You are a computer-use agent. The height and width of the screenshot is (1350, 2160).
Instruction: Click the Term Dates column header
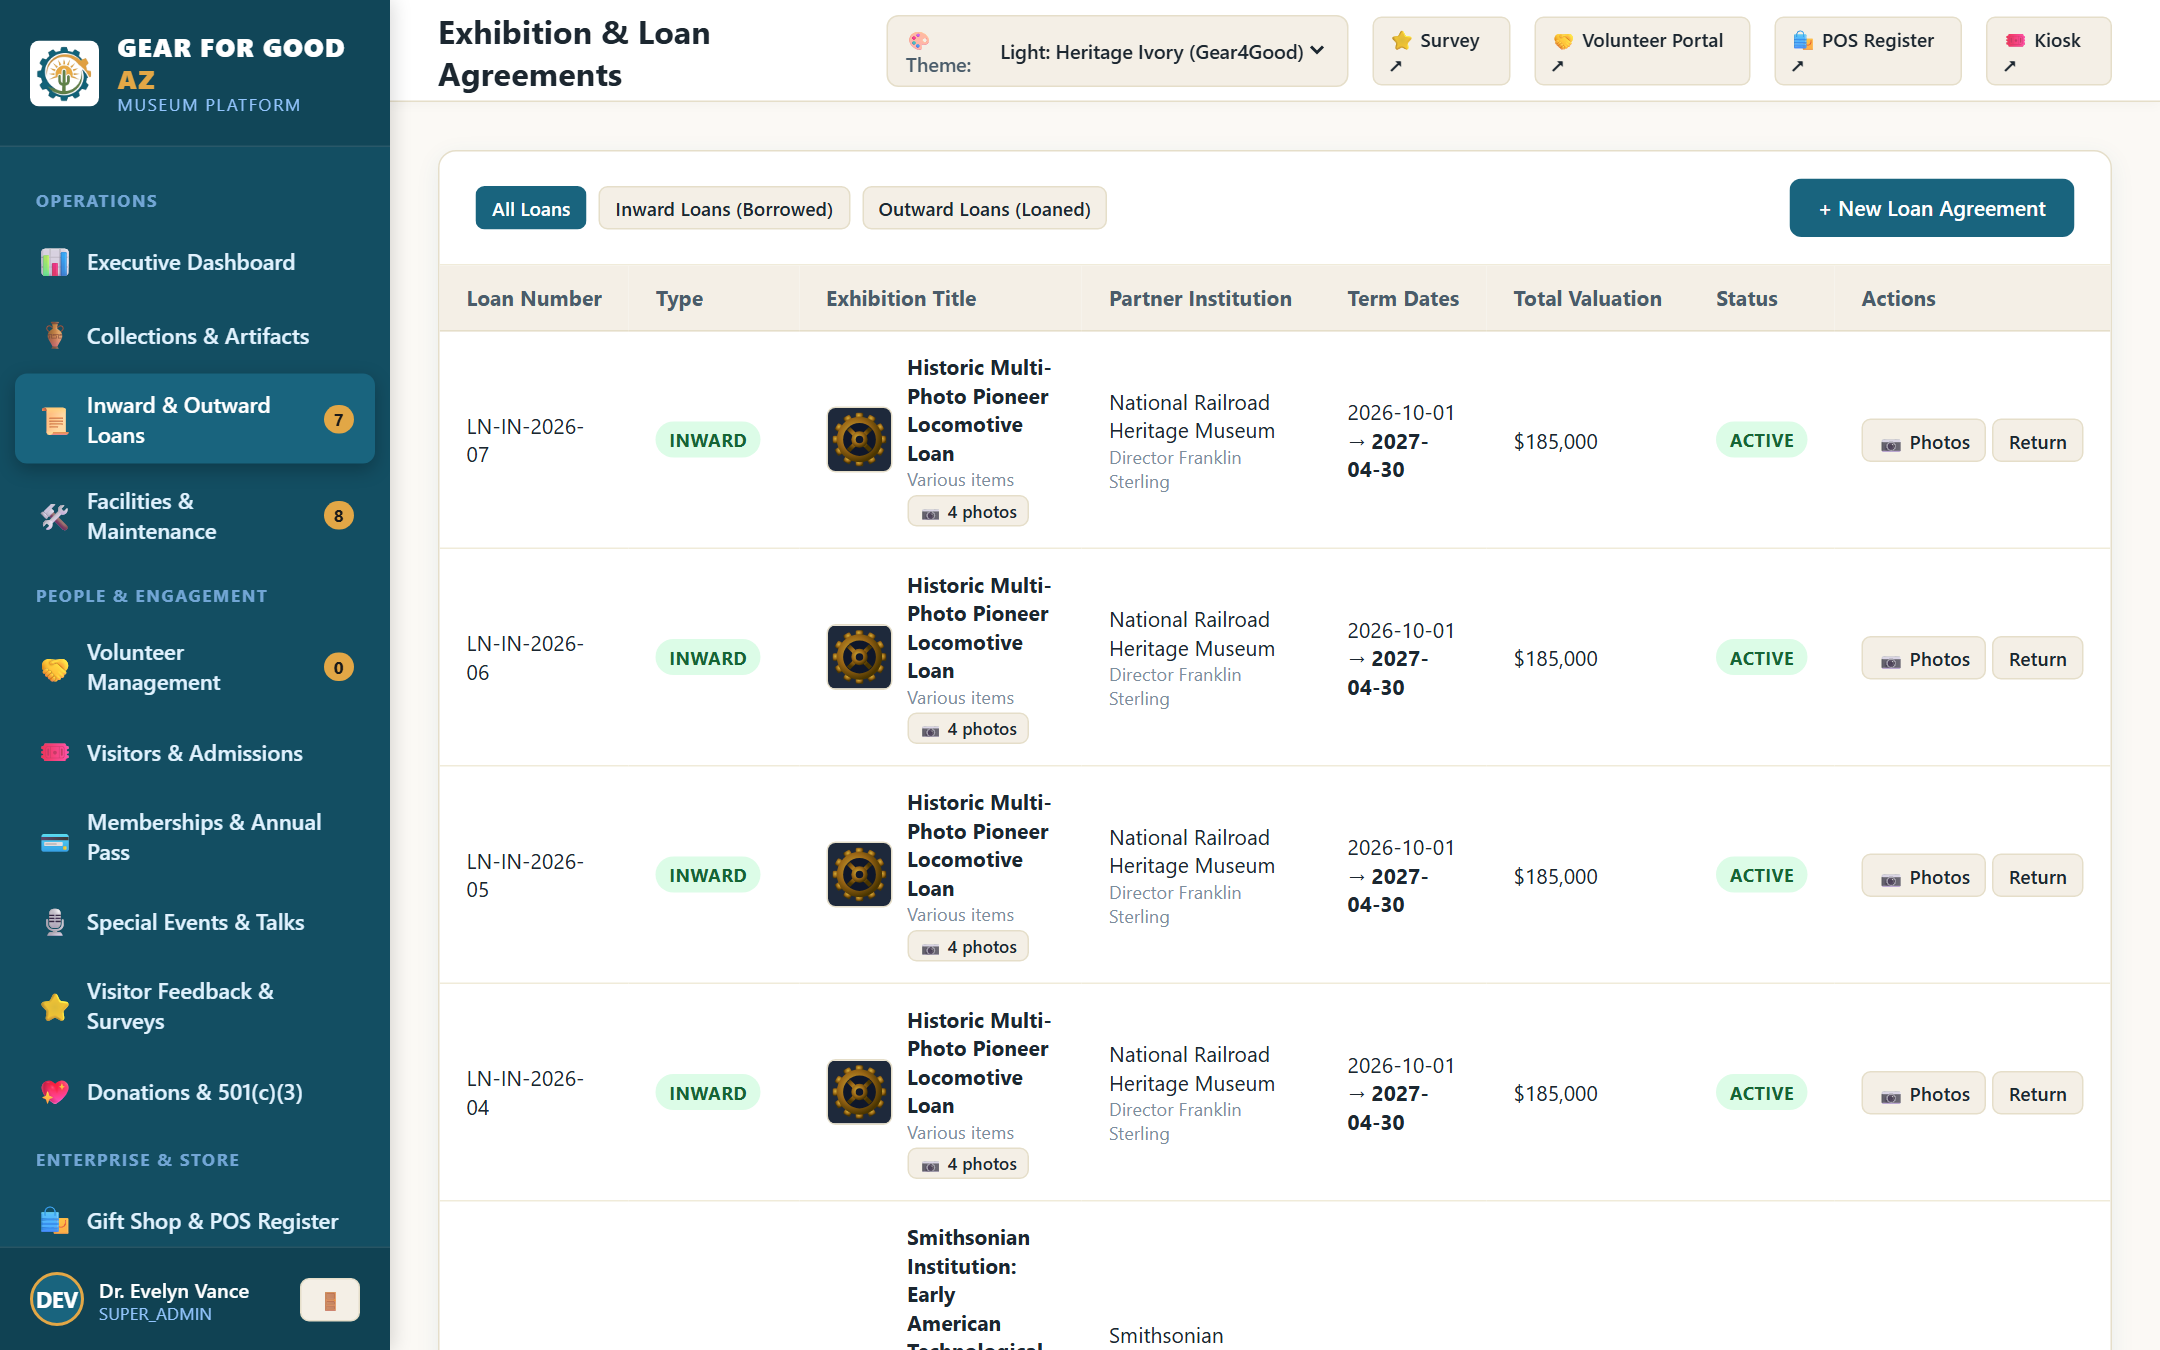(1403, 298)
